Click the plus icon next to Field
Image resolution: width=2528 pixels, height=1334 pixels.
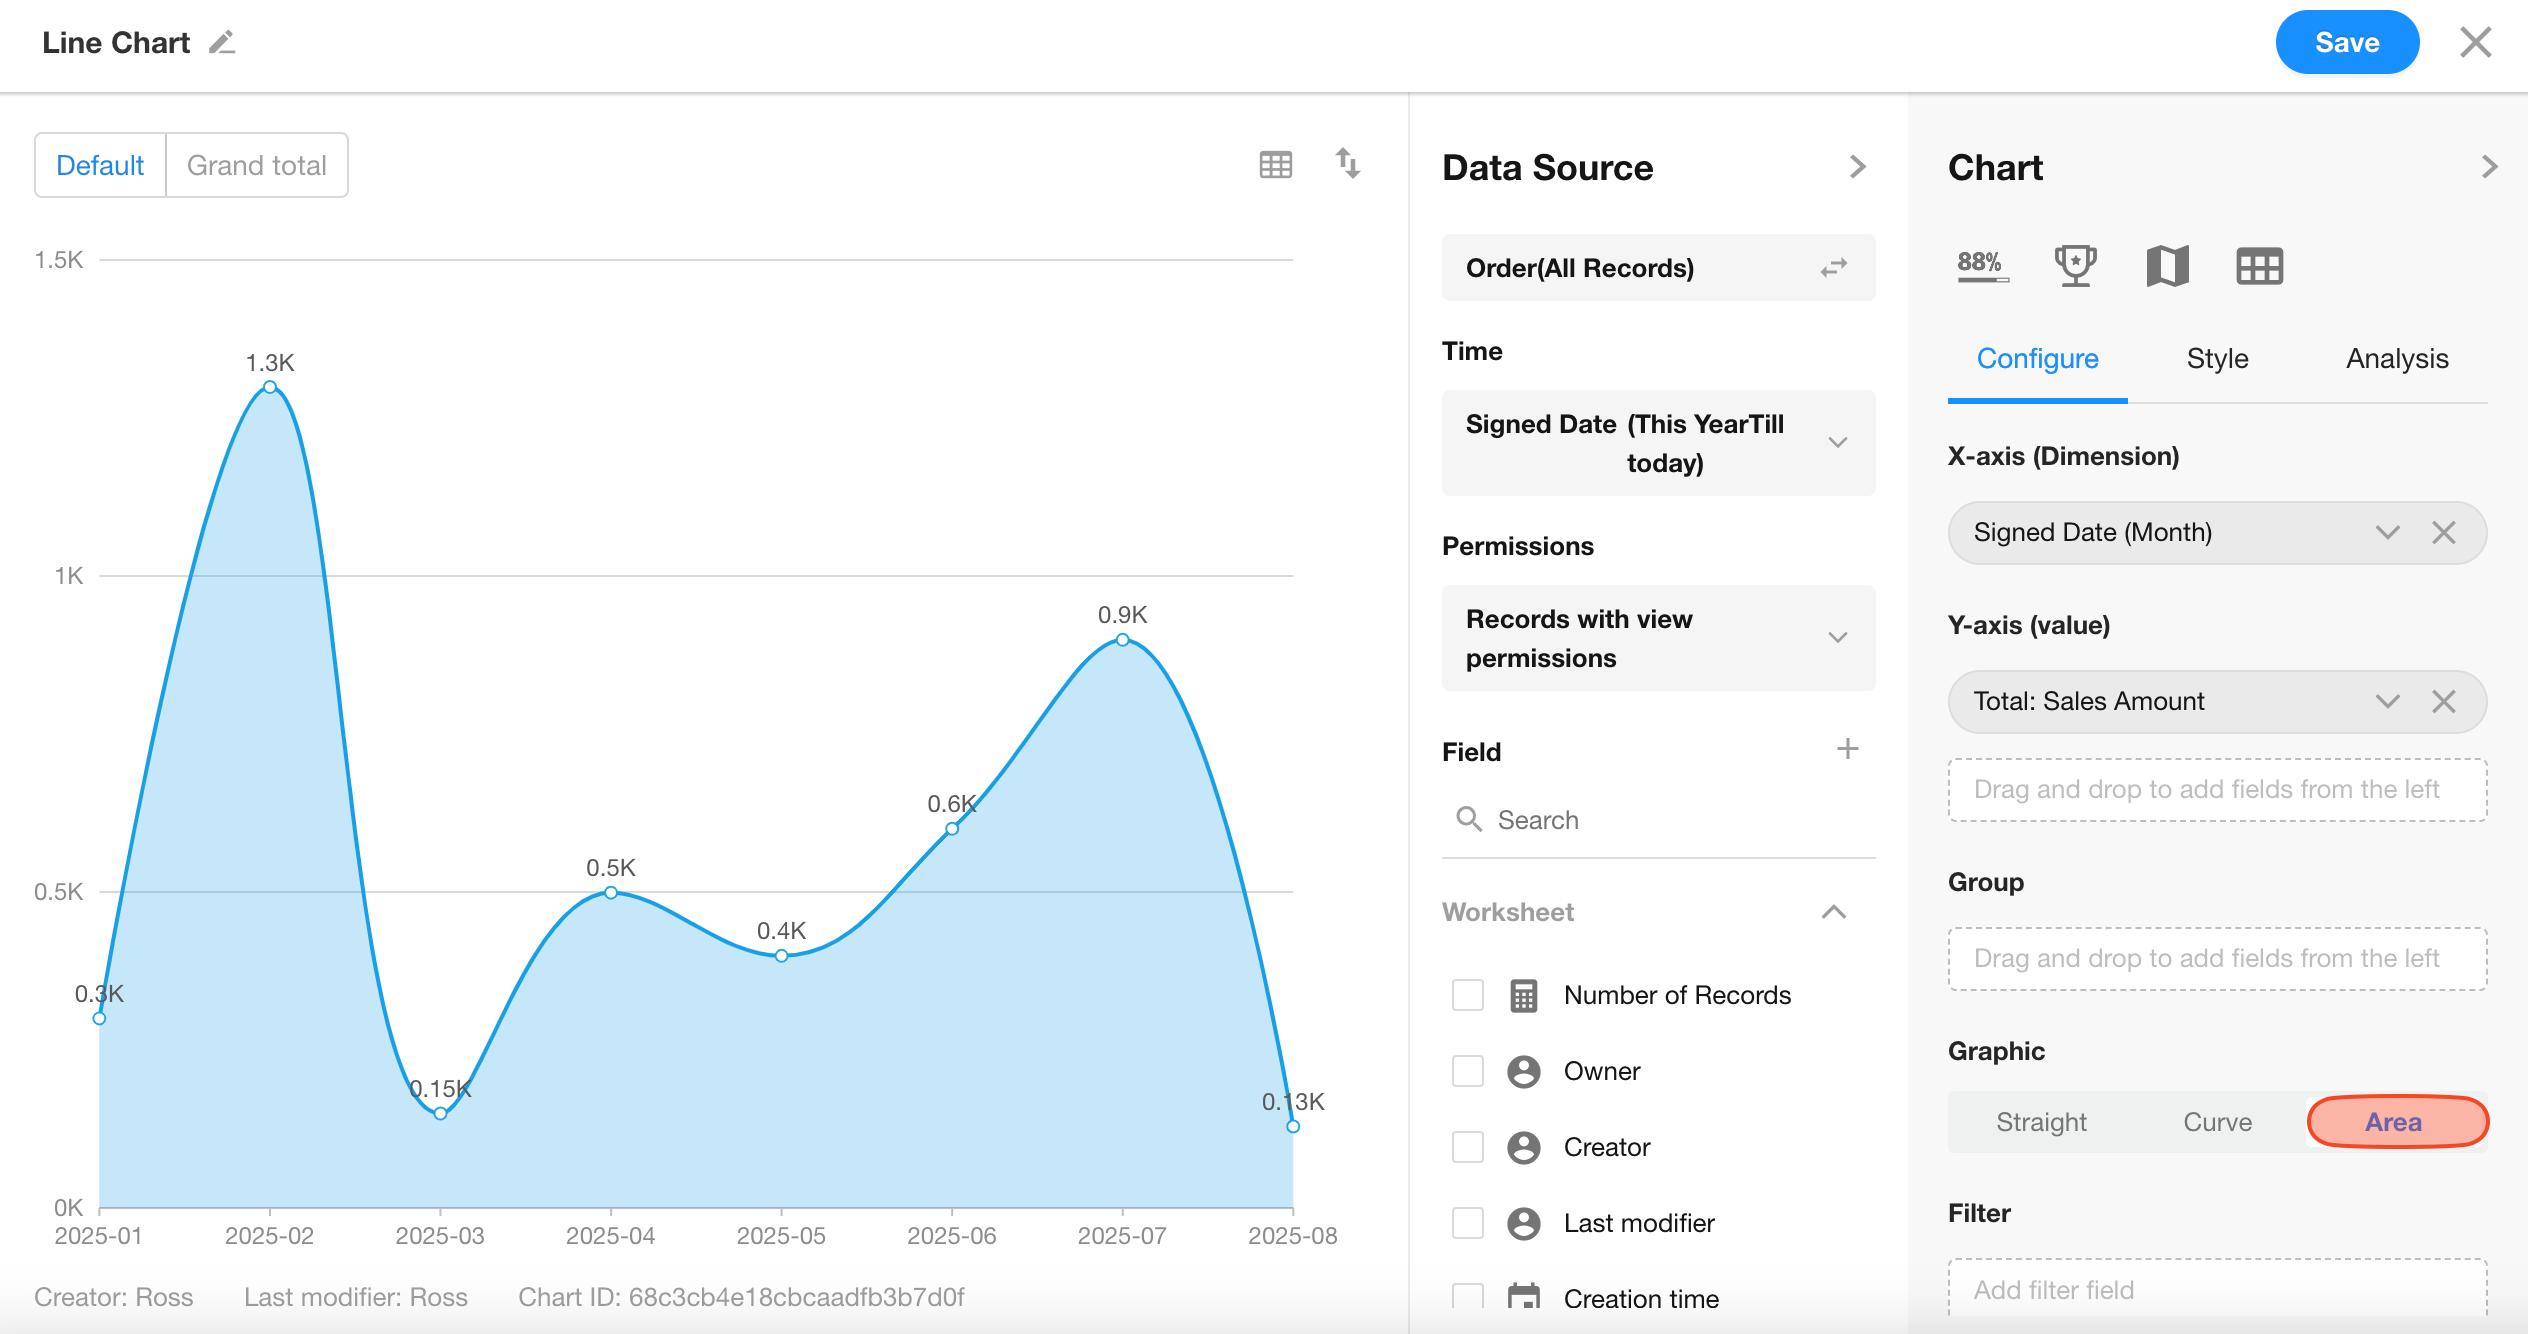tap(1847, 749)
